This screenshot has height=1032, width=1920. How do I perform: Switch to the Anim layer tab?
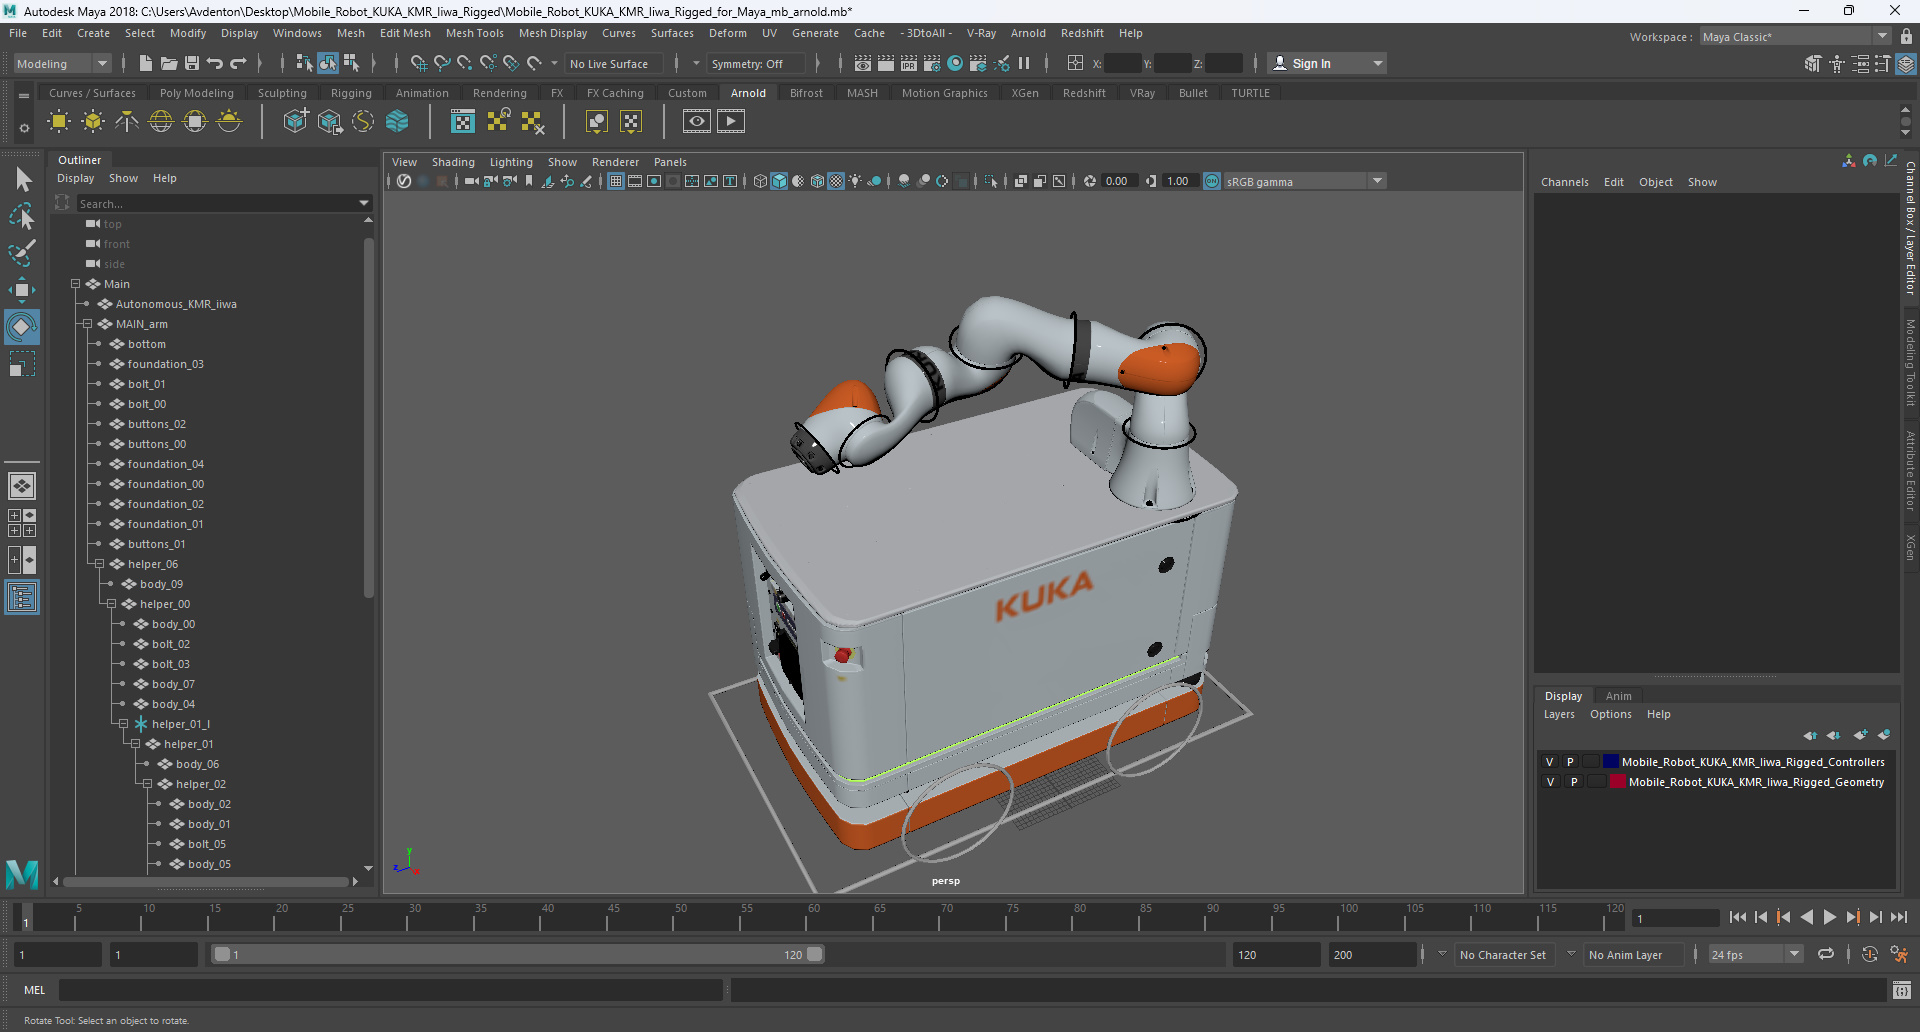click(x=1618, y=696)
